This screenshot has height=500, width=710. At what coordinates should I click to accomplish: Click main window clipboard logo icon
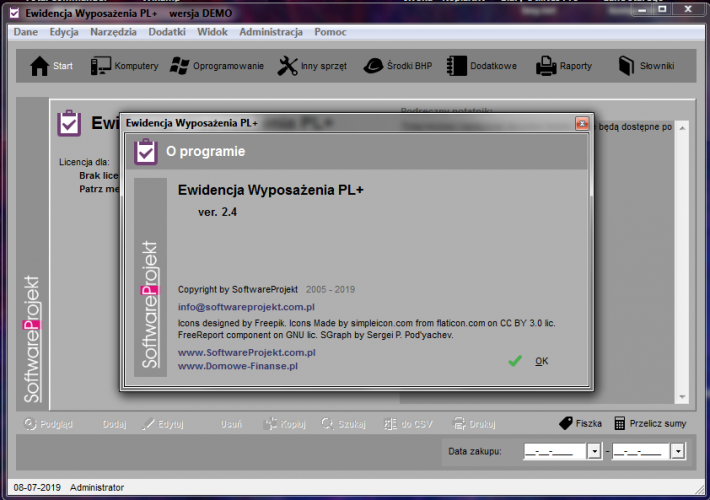[69, 123]
